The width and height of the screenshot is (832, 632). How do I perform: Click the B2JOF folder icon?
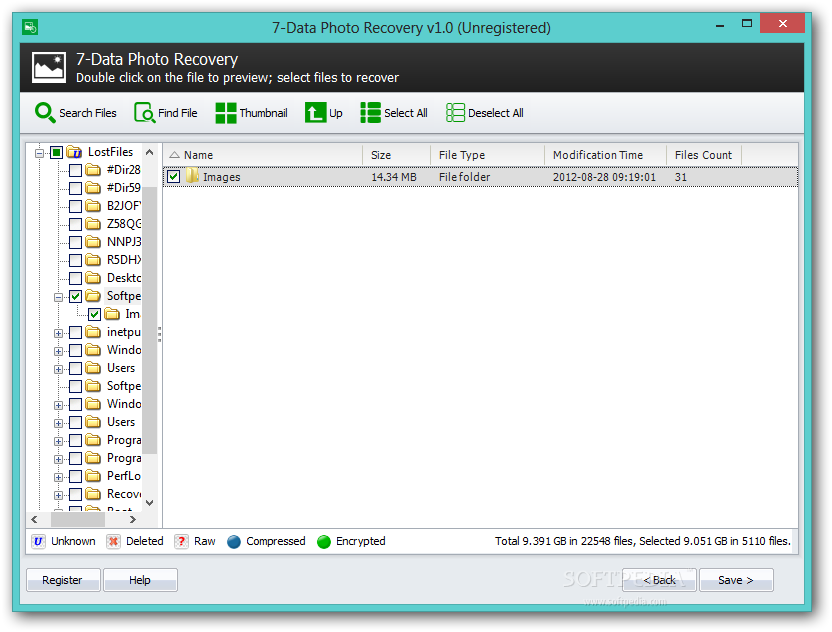click(93, 206)
